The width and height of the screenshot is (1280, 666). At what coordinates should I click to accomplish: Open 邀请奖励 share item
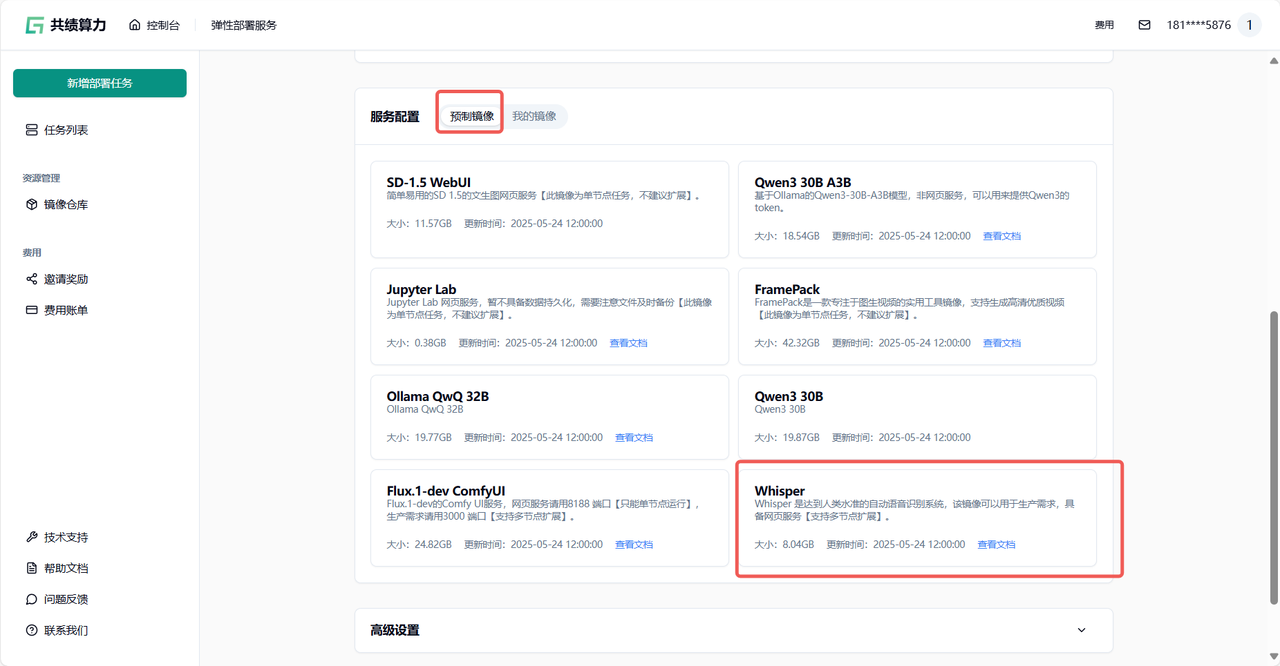65,279
